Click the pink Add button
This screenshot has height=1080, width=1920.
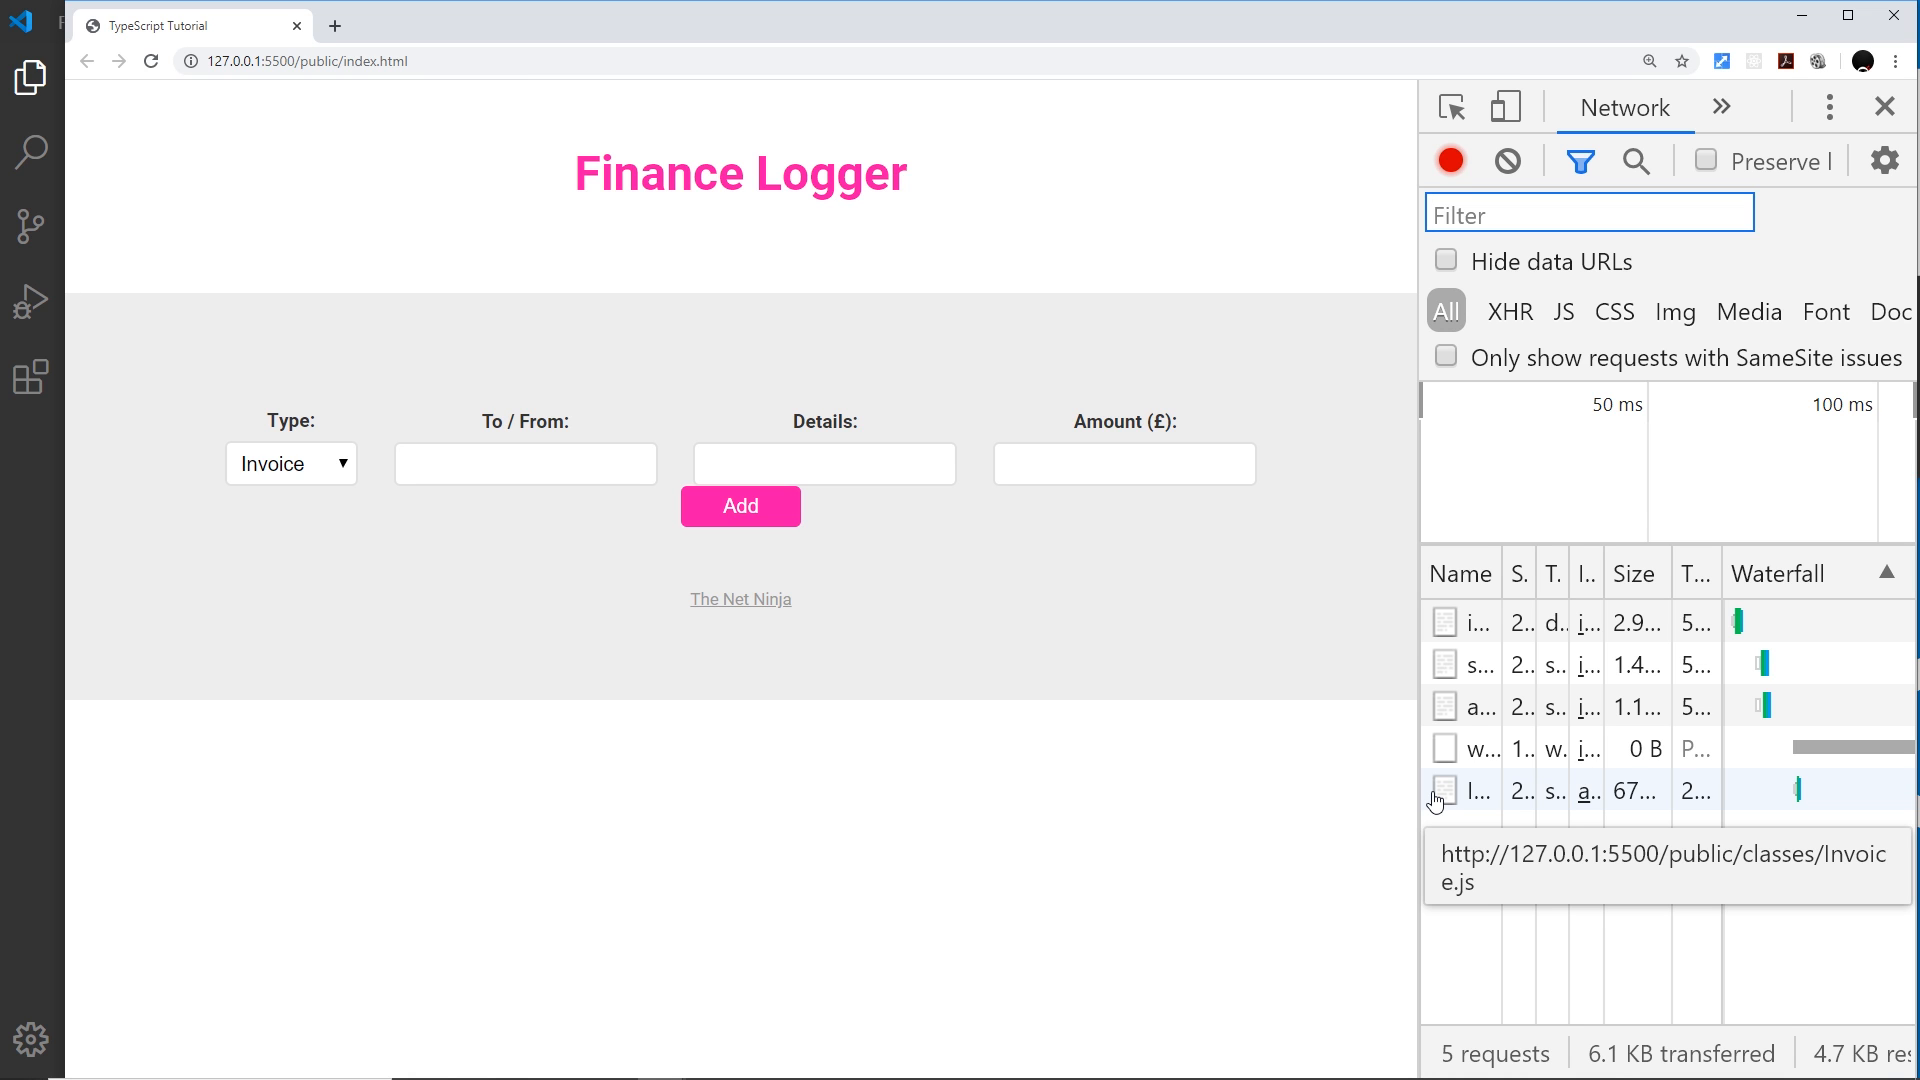(x=741, y=506)
